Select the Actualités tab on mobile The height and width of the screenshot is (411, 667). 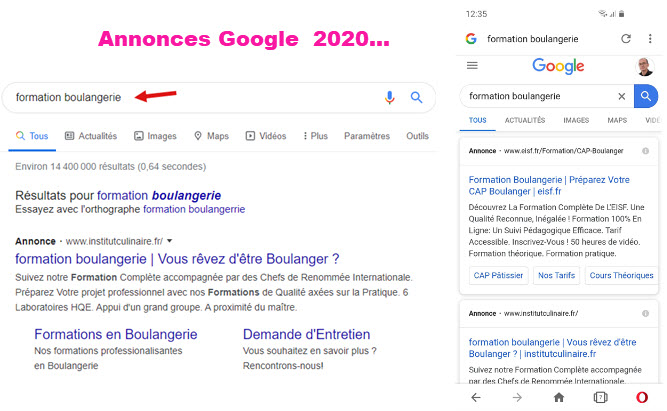(x=525, y=120)
